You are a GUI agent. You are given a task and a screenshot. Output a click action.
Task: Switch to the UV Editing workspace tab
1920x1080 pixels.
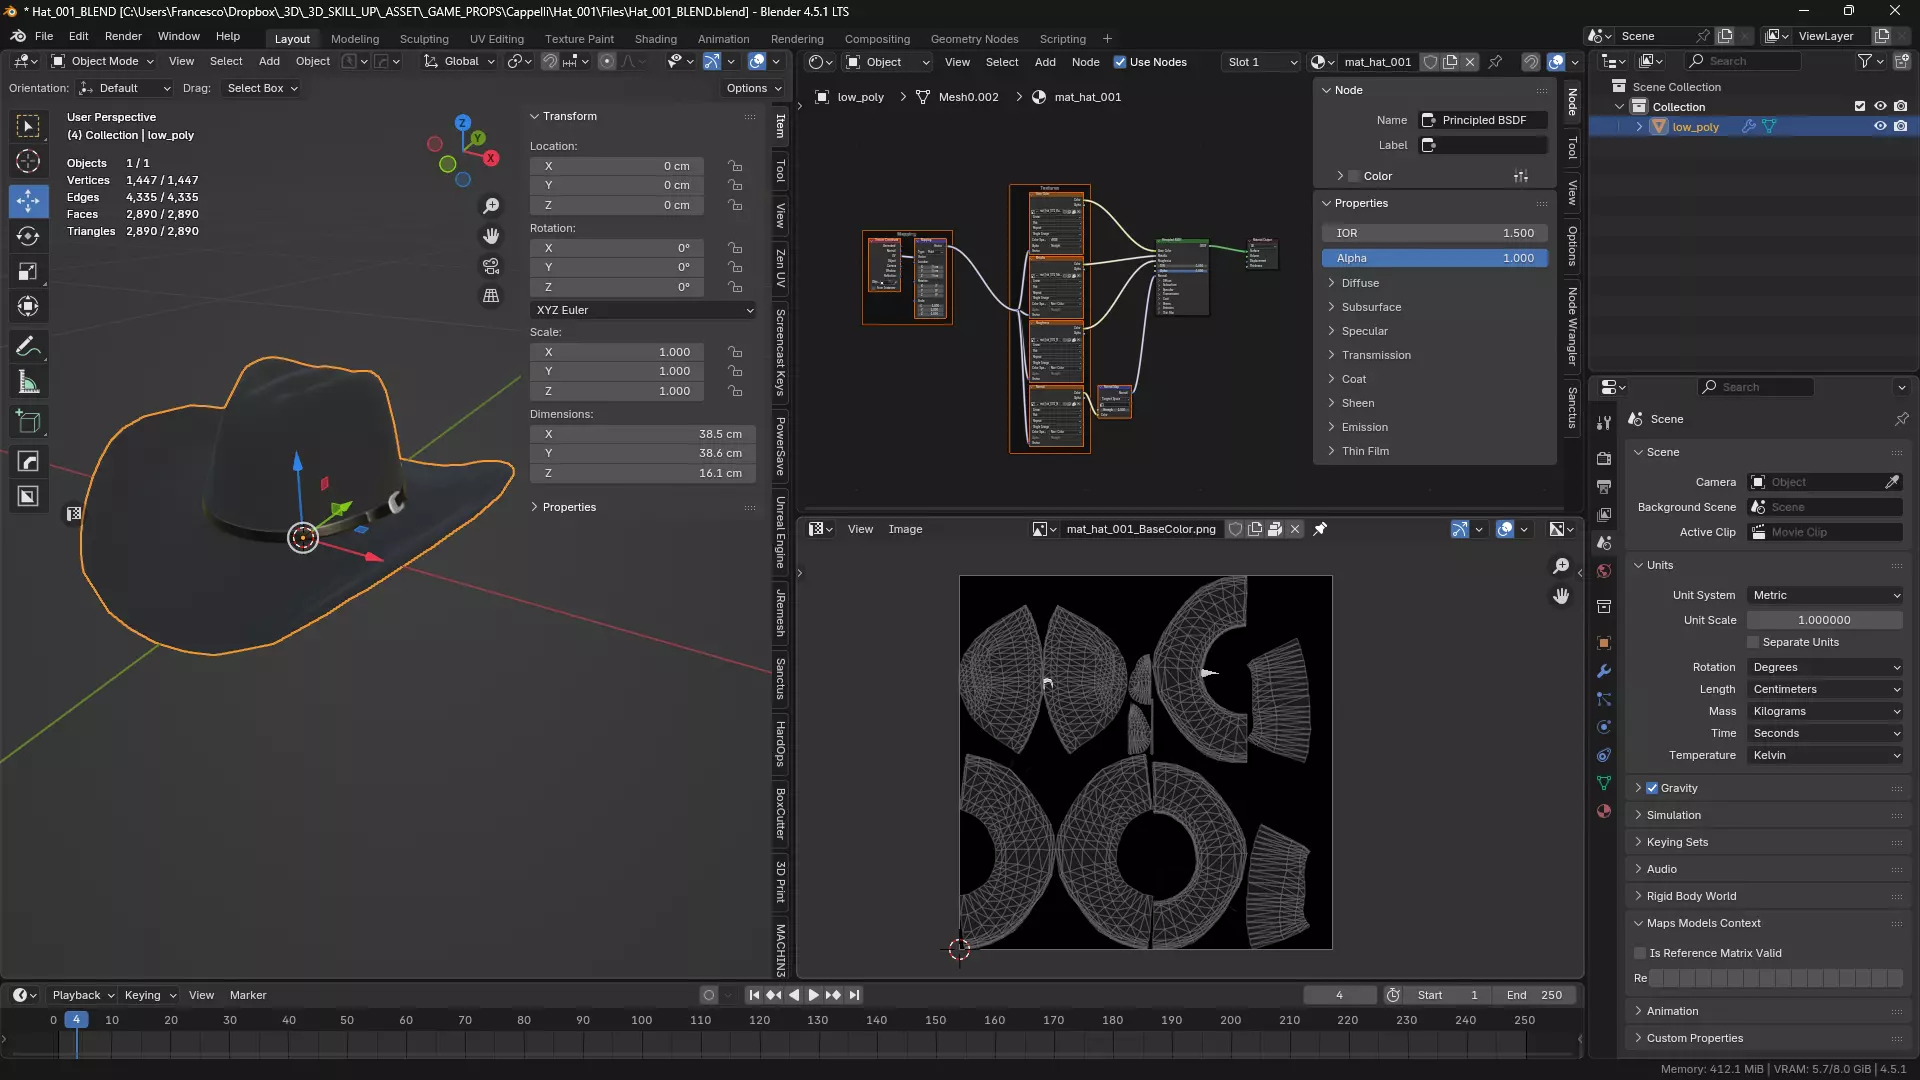(496, 39)
